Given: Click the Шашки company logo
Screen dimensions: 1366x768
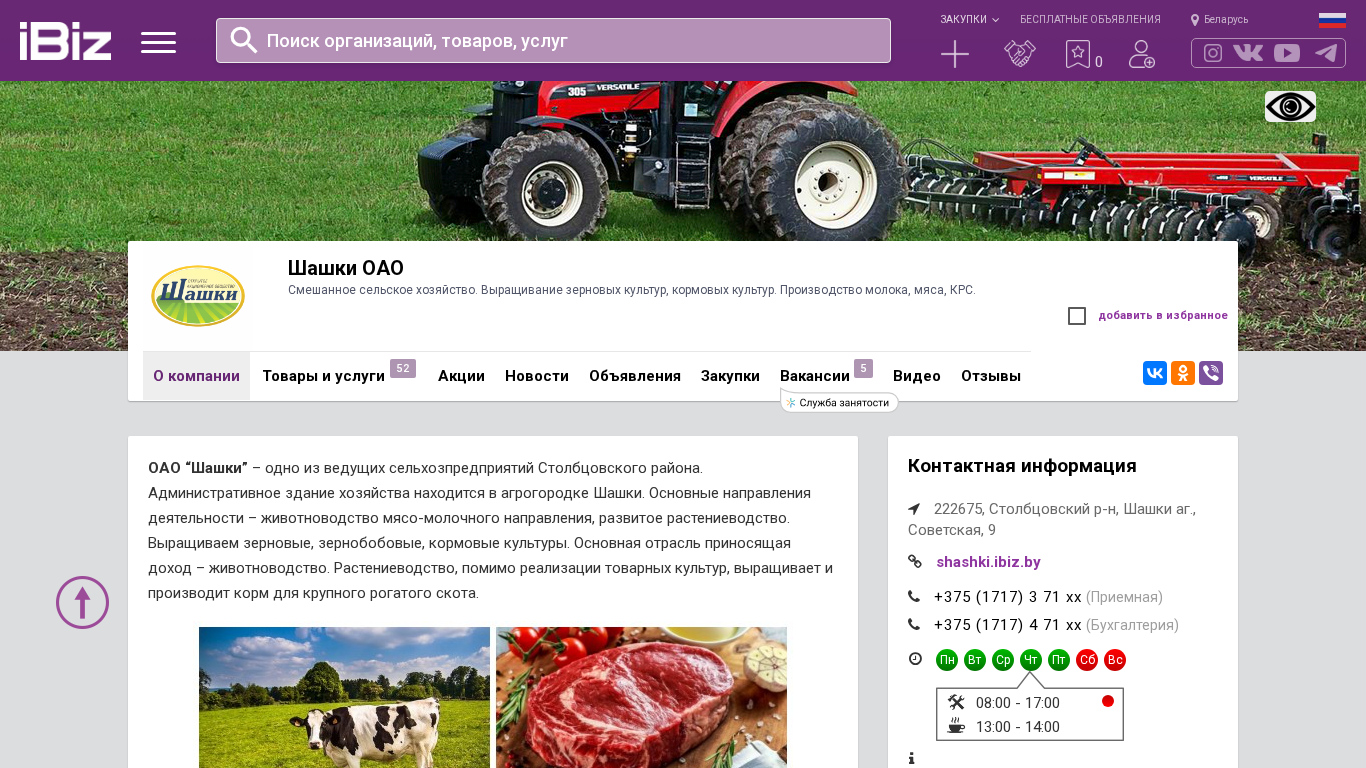Looking at the screenshot, I should 198,296.
